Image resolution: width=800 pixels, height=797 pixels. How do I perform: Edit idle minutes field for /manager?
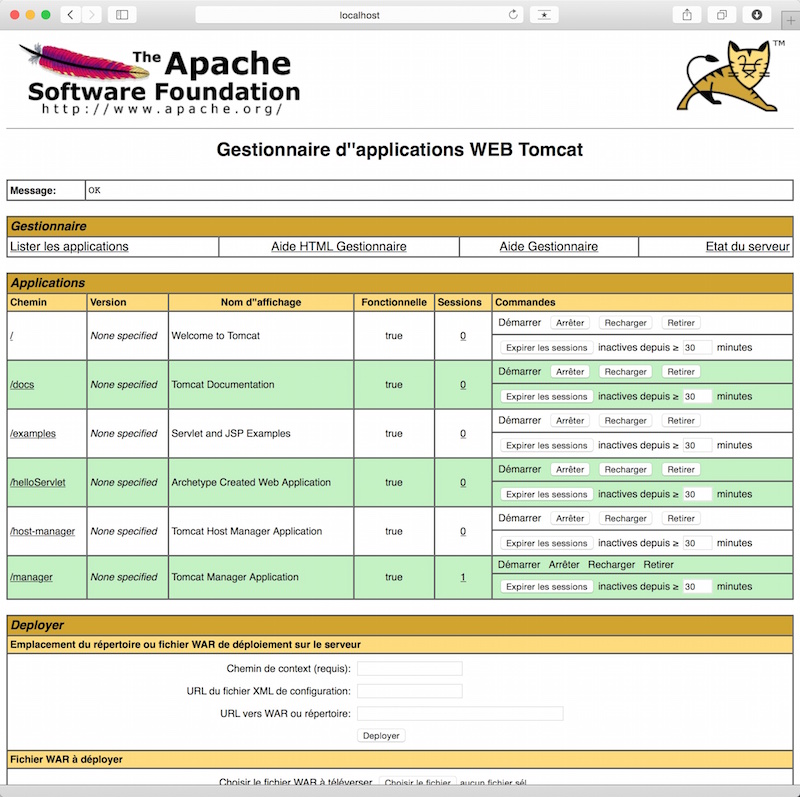(697, 587)
